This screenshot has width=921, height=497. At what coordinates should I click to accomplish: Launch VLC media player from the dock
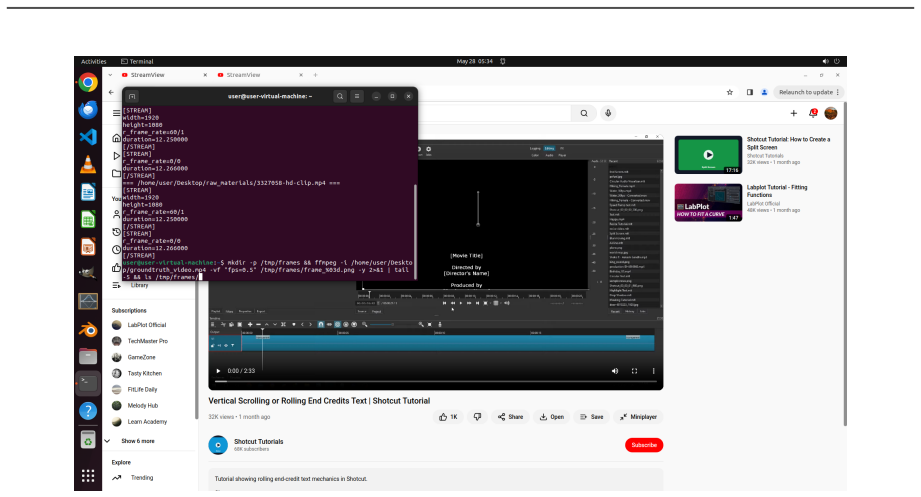click(x=88, y=164)
